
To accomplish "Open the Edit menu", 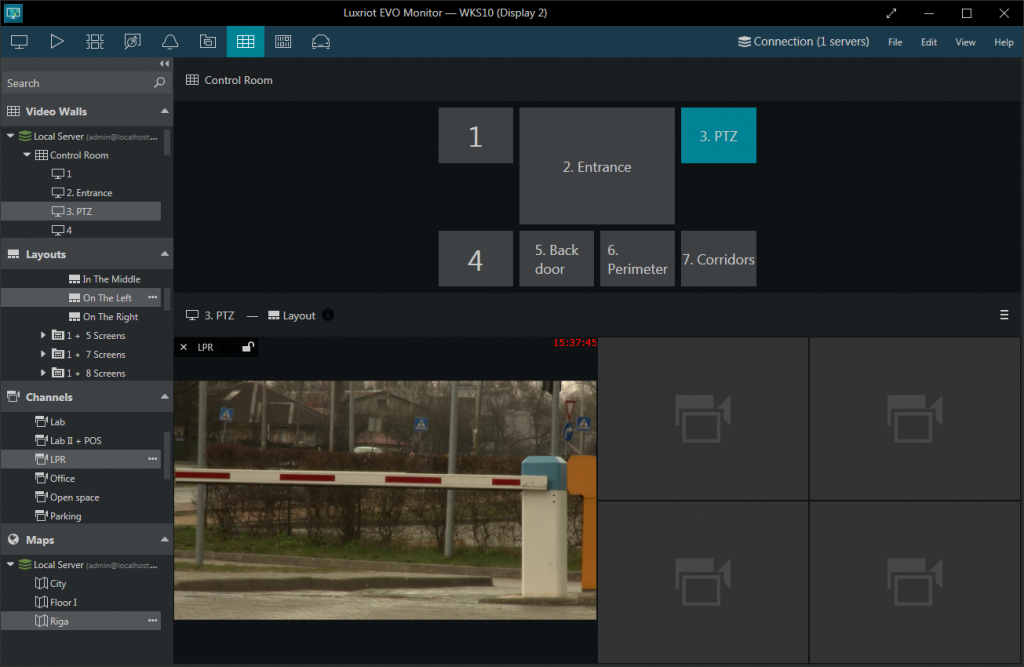I will coord(929,42).
